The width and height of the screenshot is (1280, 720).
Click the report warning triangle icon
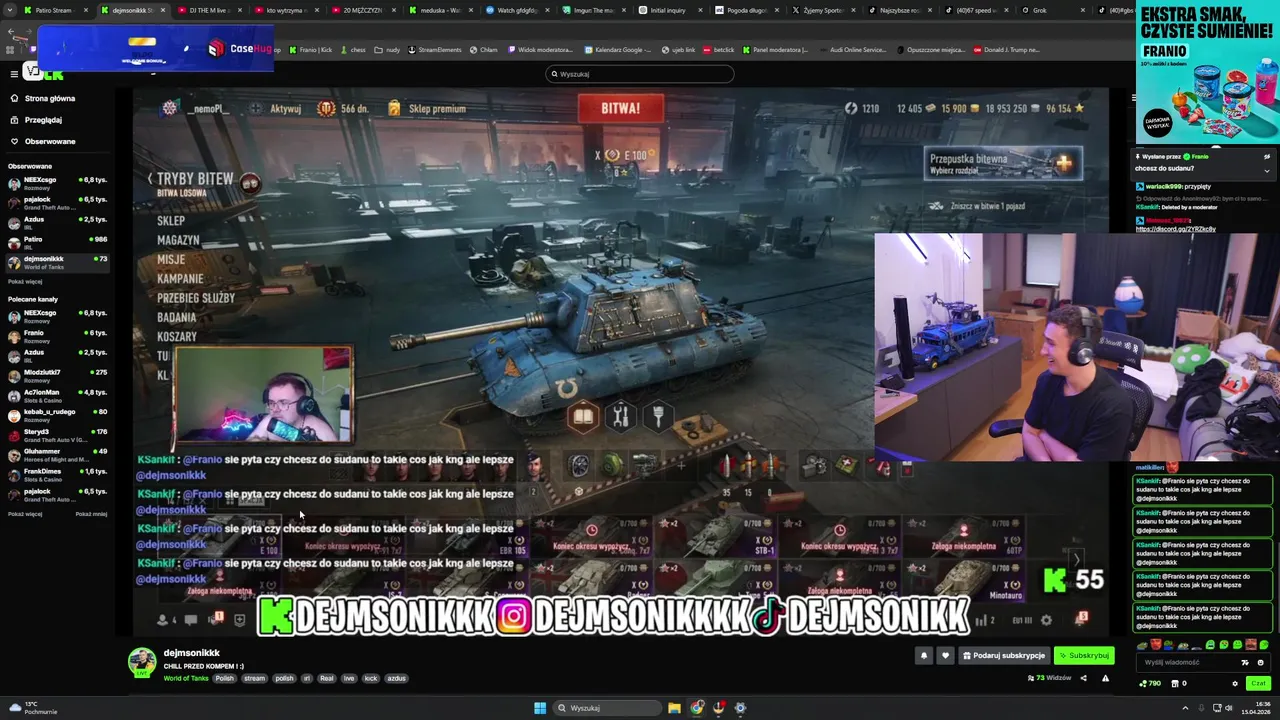[1105, 678]
